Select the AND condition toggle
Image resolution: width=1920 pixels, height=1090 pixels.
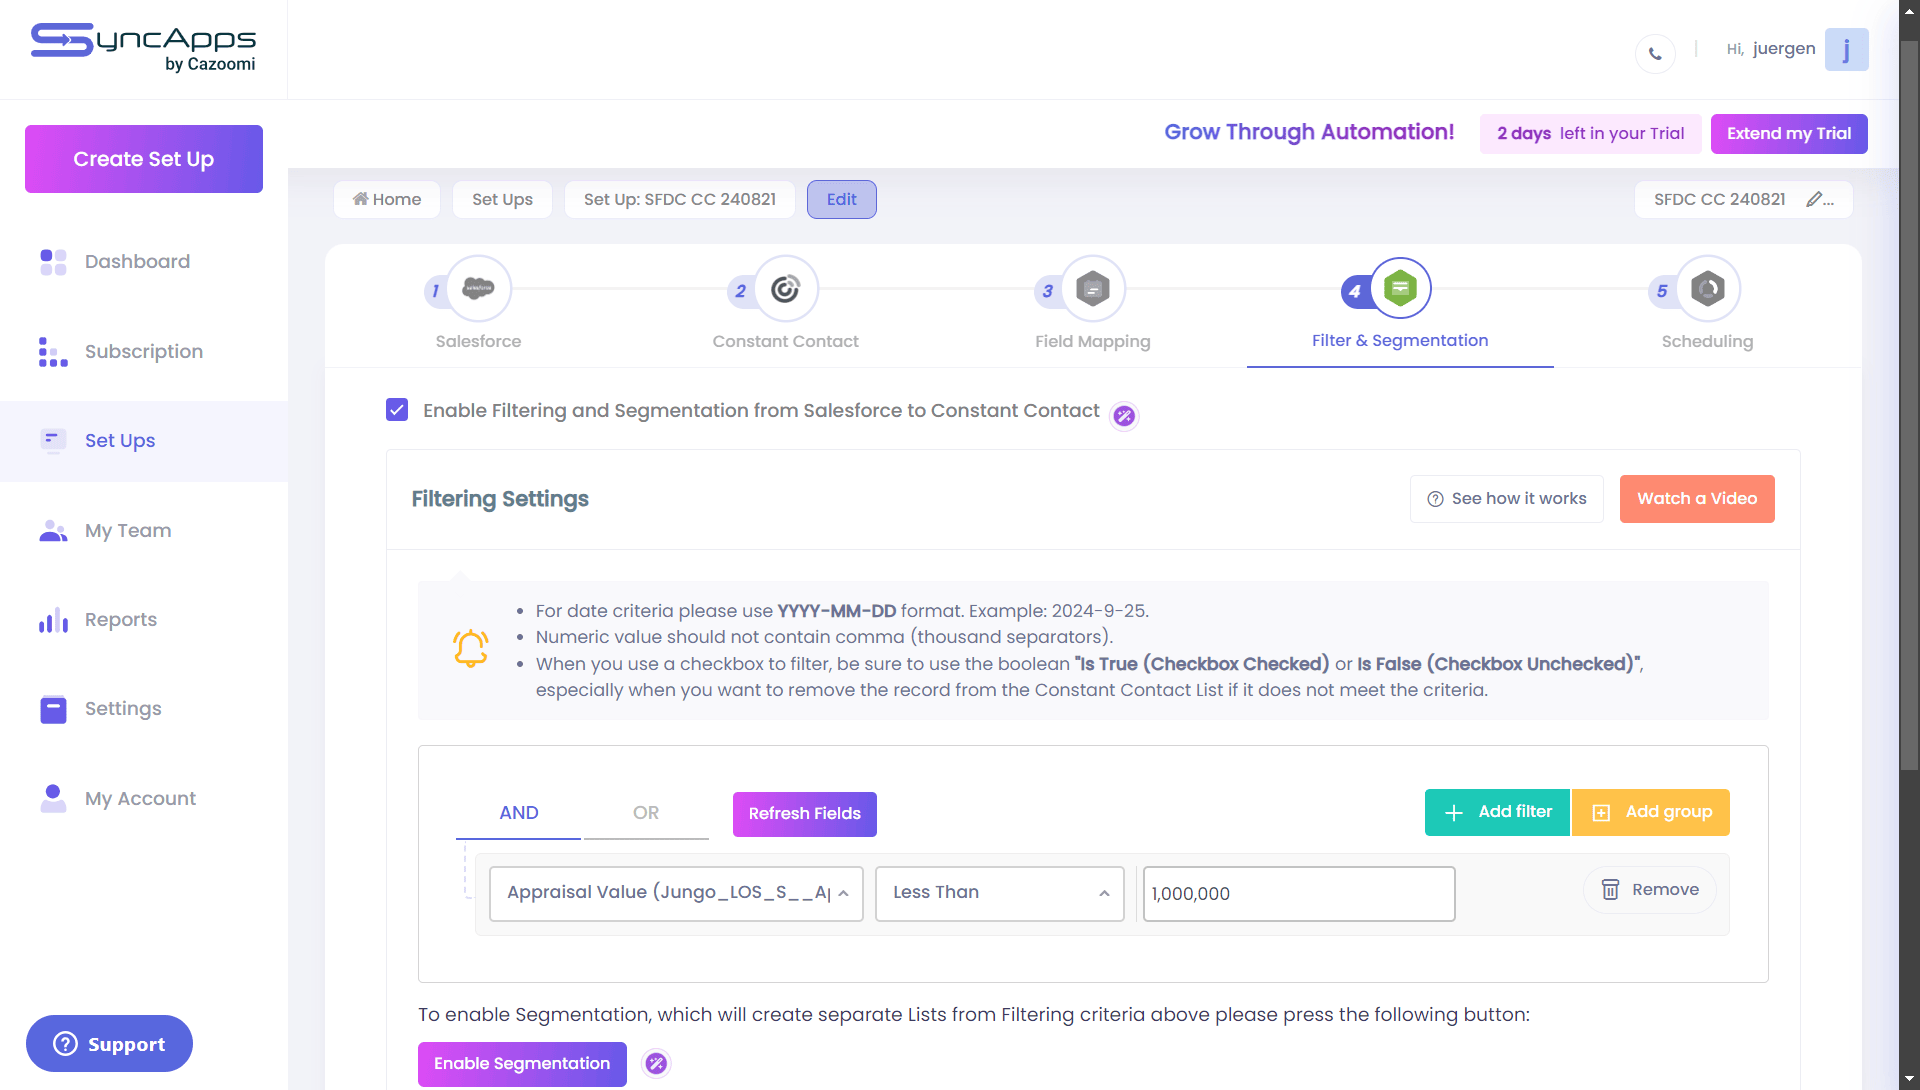coord(518,813)
